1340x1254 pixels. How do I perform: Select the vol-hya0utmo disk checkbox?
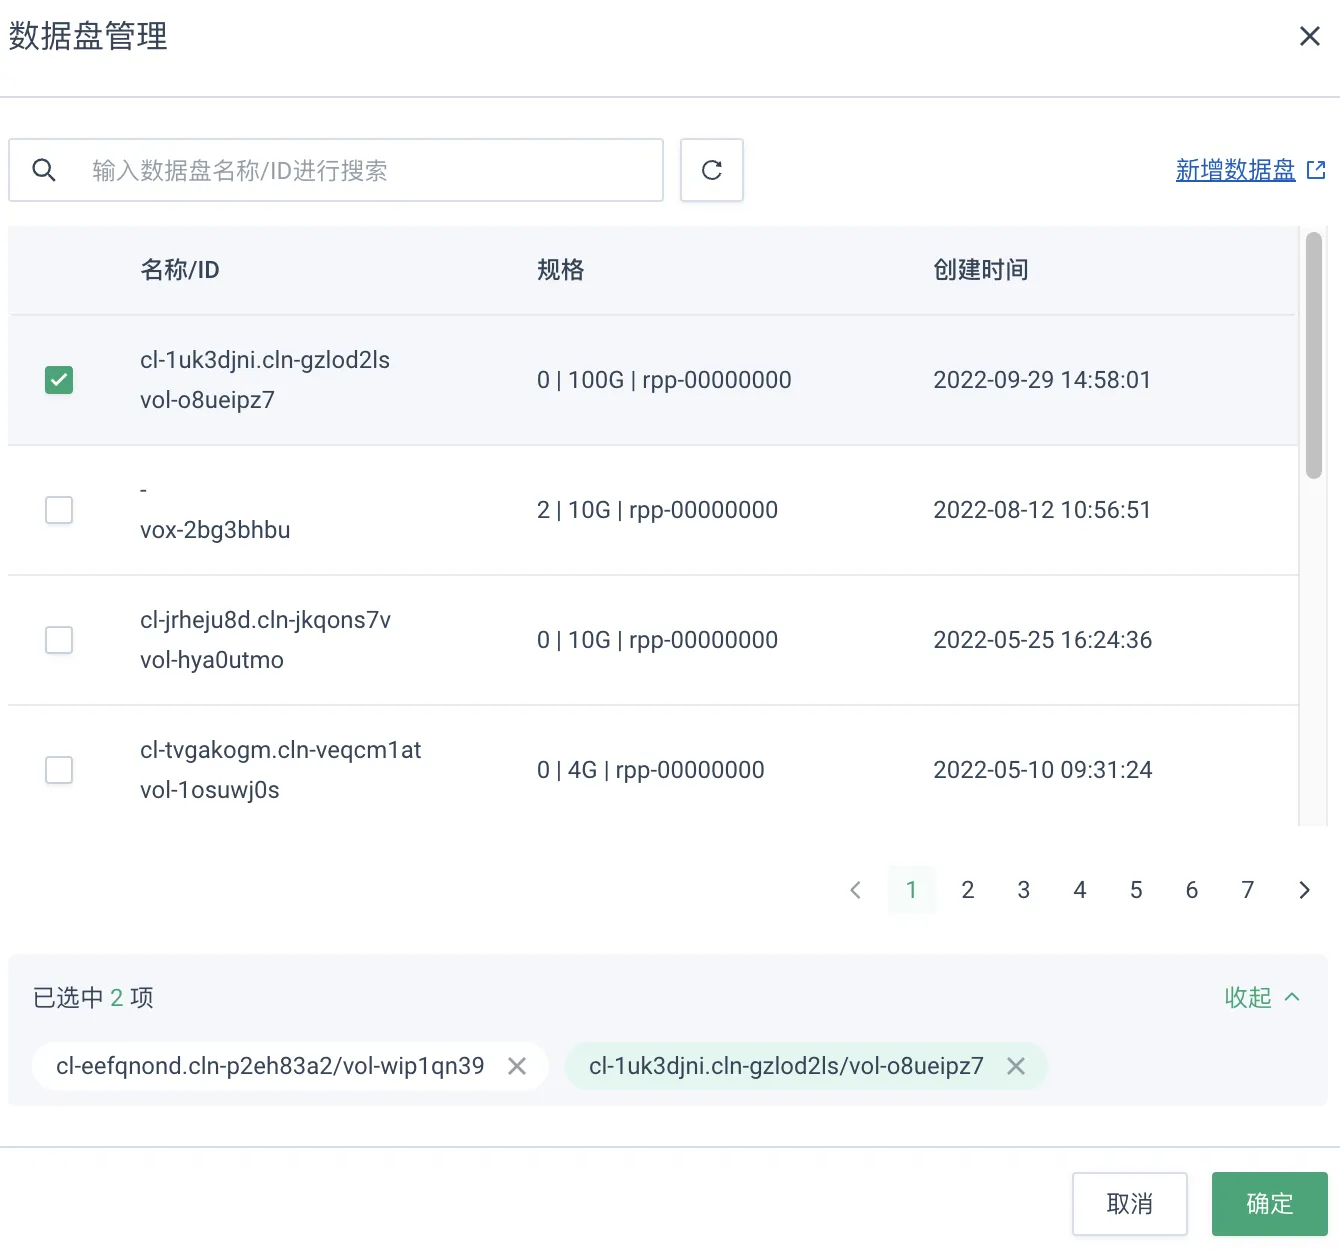pos(59,640)
